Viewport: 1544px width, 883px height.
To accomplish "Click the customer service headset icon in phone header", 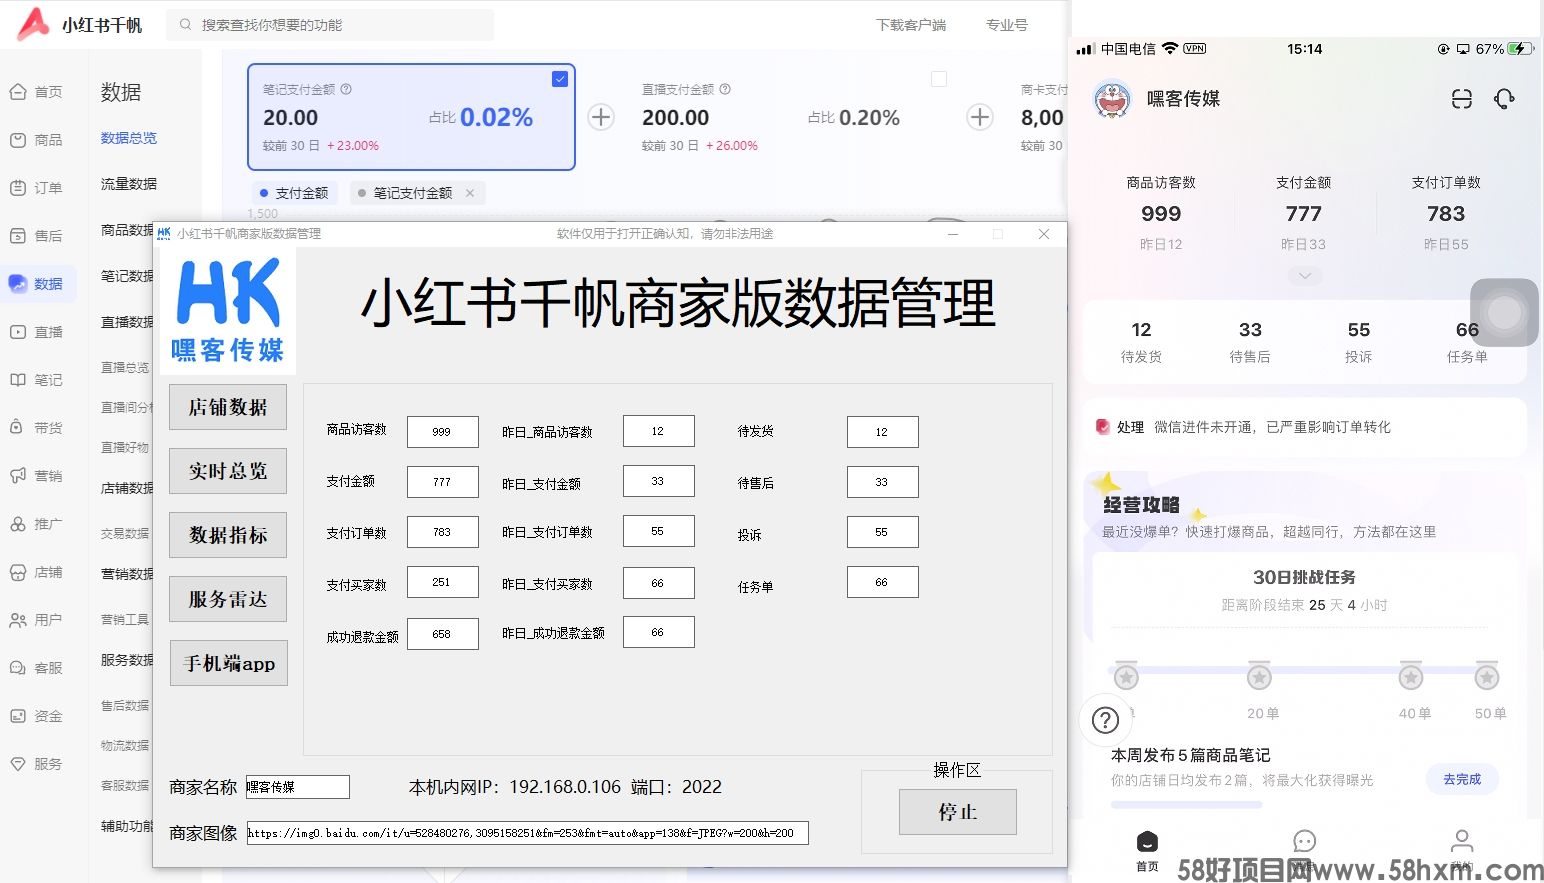I will (x=1504, y=99).
